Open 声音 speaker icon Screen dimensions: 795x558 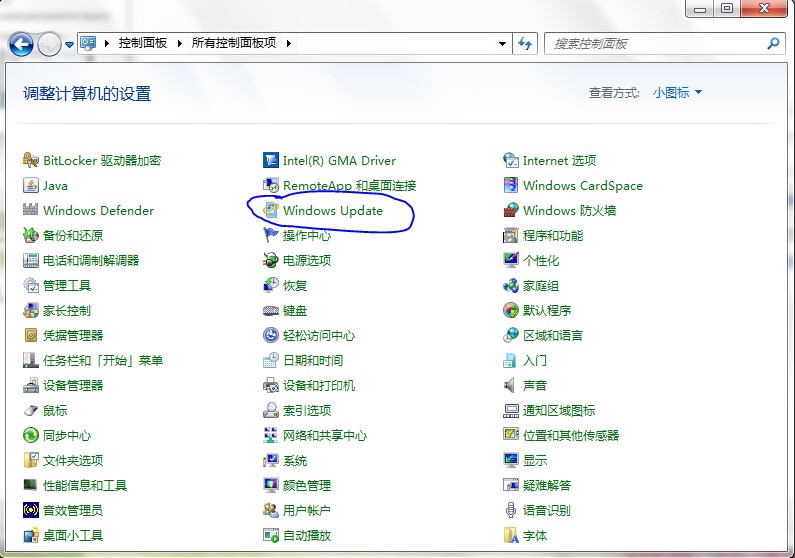point(511,385)
